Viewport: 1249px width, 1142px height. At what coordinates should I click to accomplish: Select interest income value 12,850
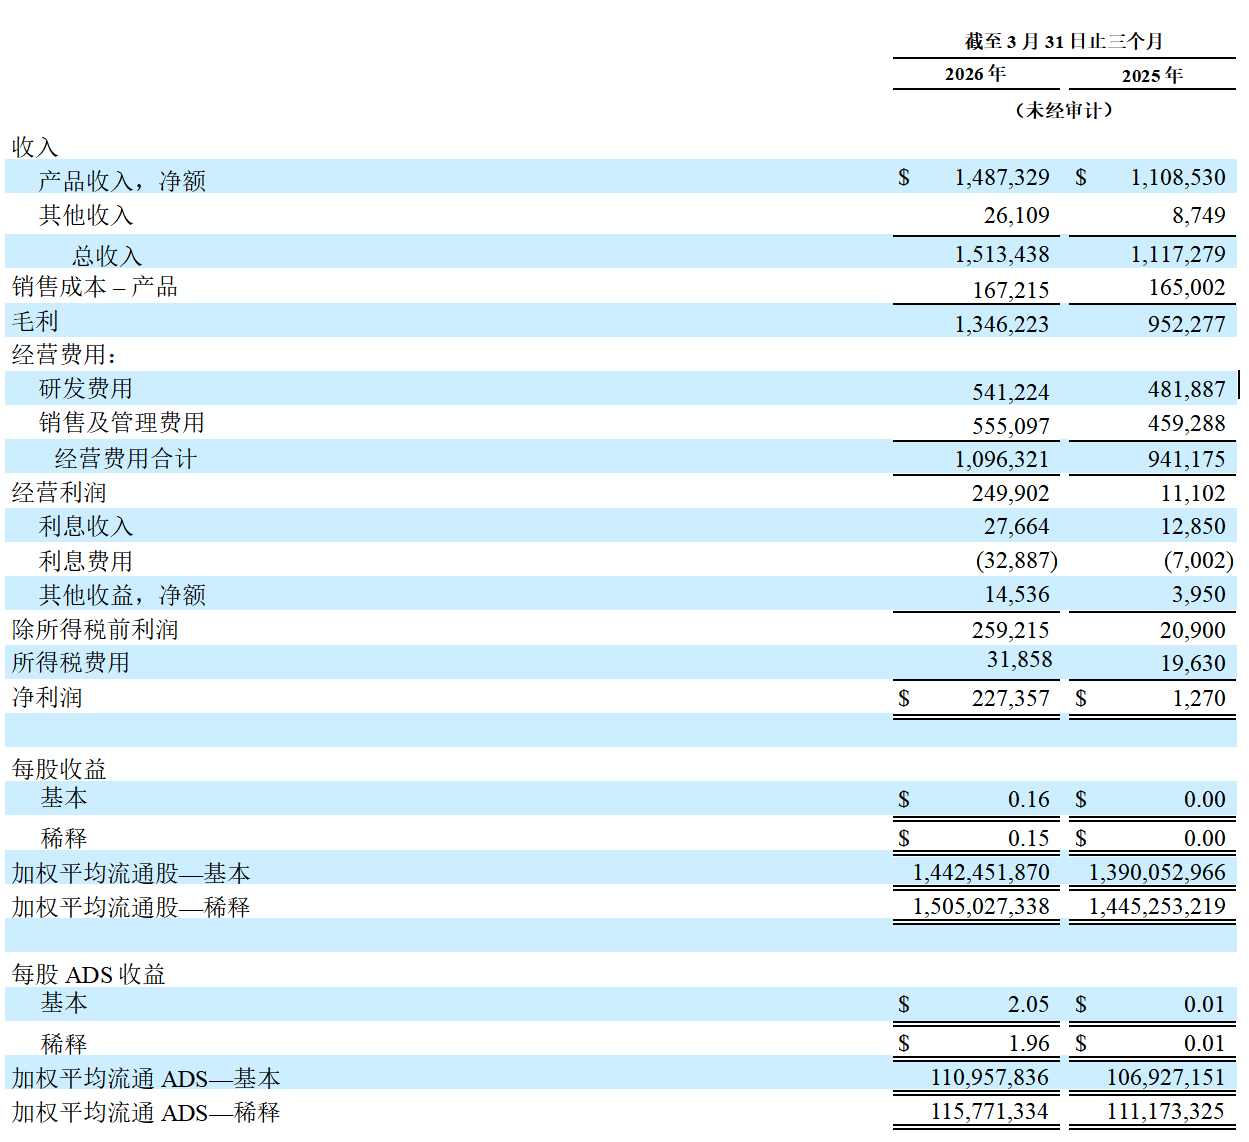1193,527
